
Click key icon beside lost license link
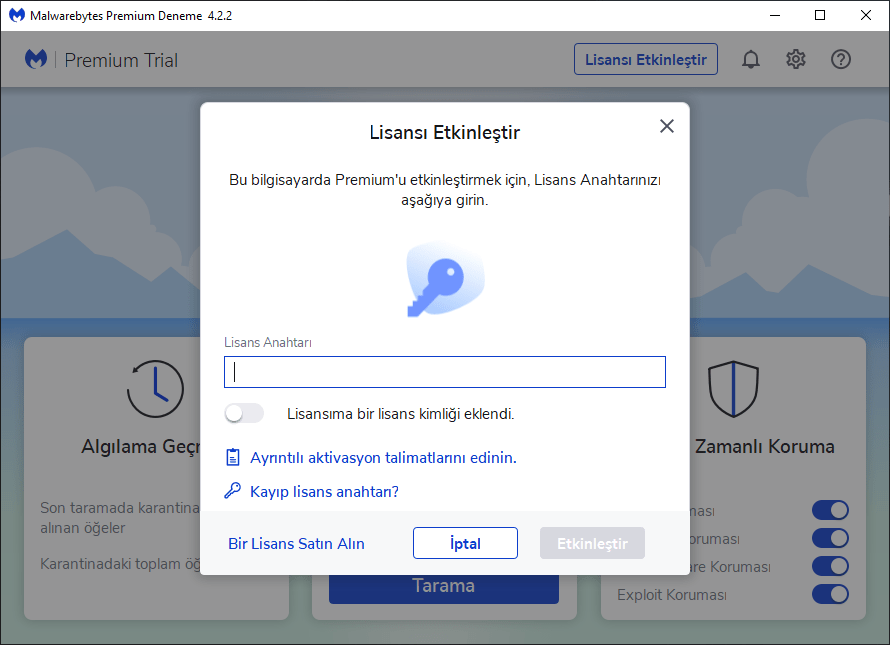tap(233, 491)
